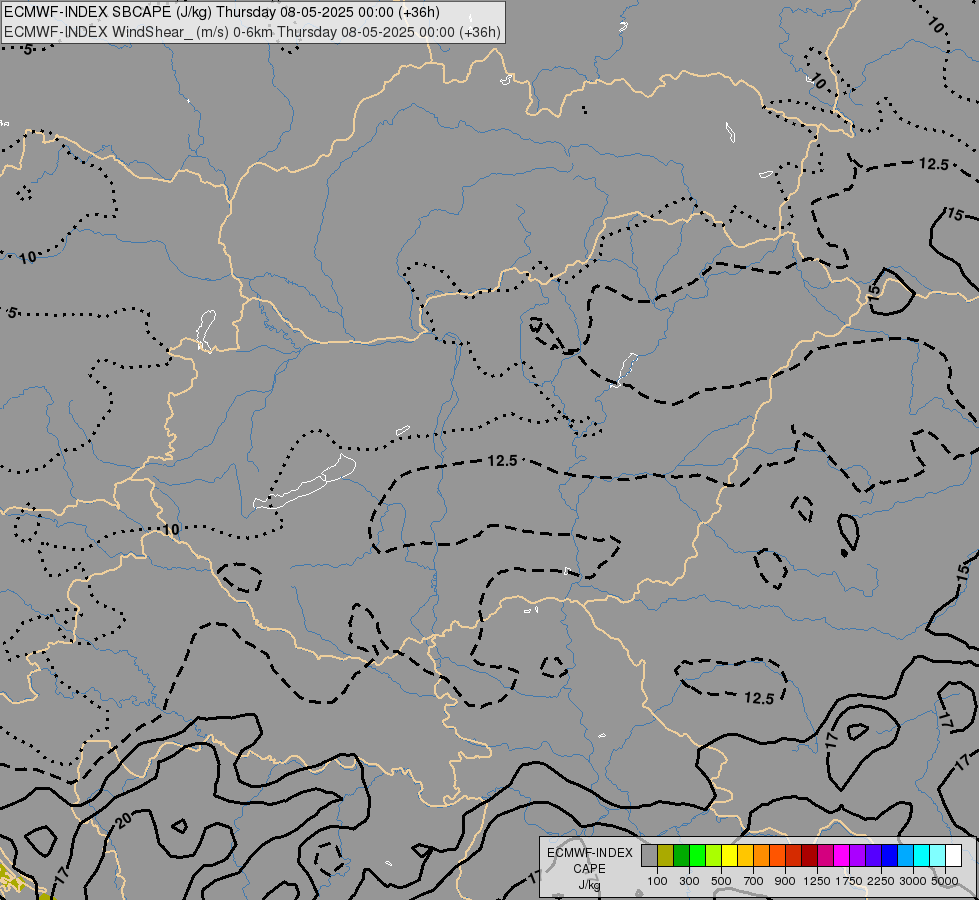The width and height of the screenshot is (979, 900).
Task: Click the 700 legend scale label
Action: tap(754, 881)
